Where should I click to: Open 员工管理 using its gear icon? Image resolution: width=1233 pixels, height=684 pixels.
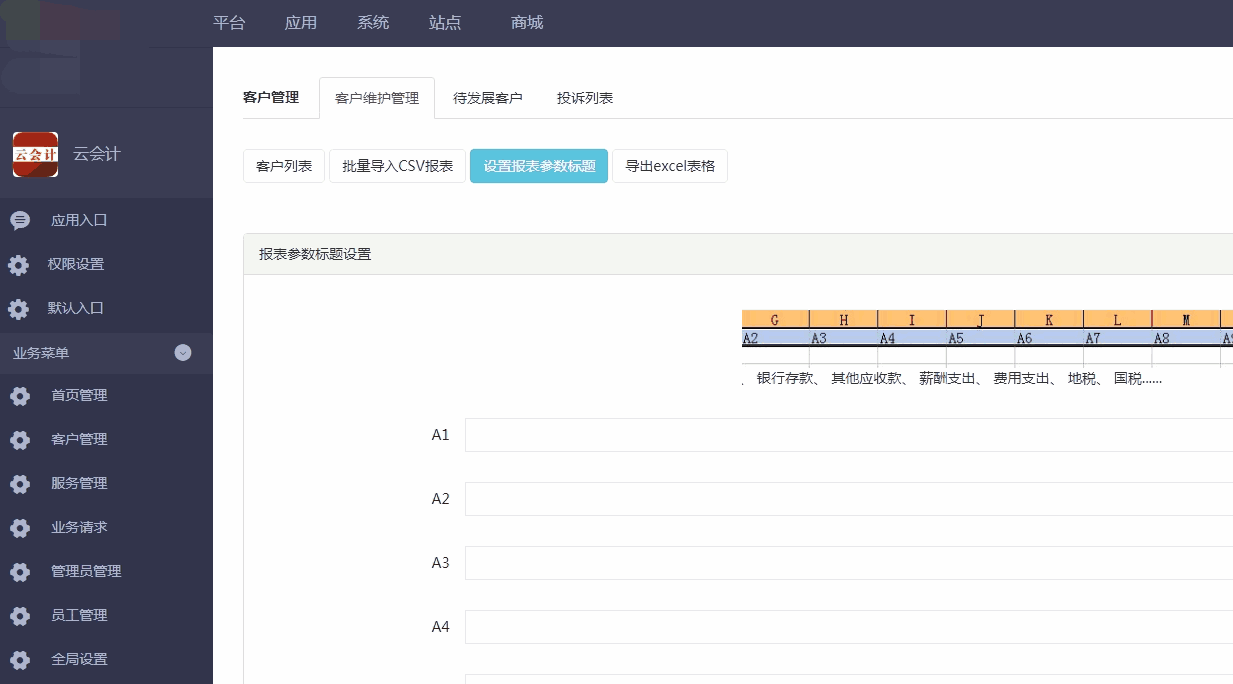tap(22, 615)
